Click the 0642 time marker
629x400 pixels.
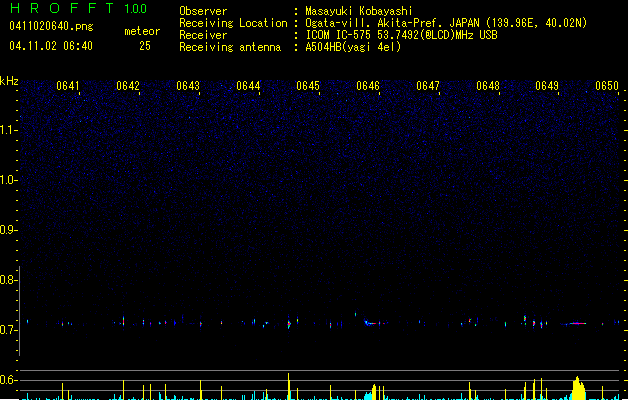(128, 86)
